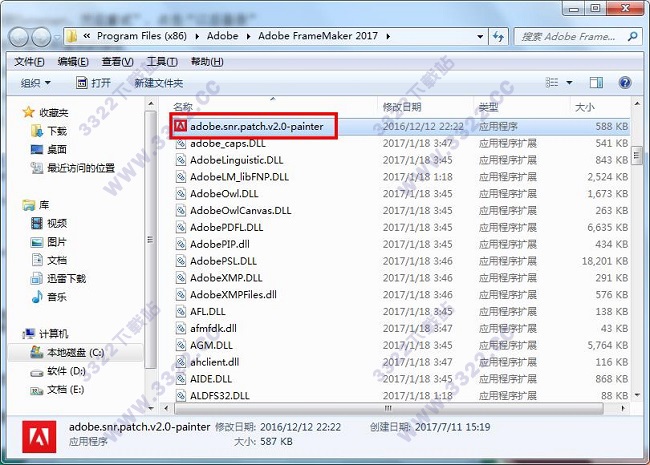
Task: Click the Videos library icon
Action: coord(37,223)
